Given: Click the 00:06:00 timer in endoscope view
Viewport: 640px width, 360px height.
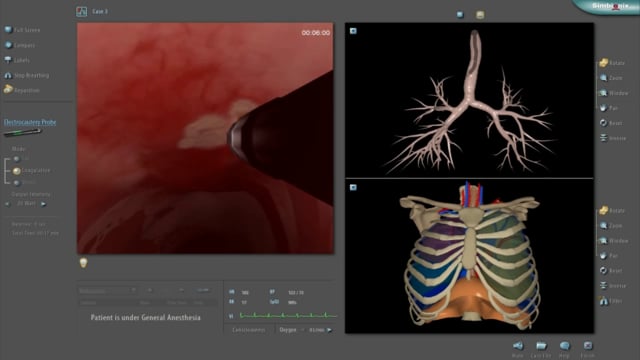Looking at the screenshot, I should pos(316,33).
